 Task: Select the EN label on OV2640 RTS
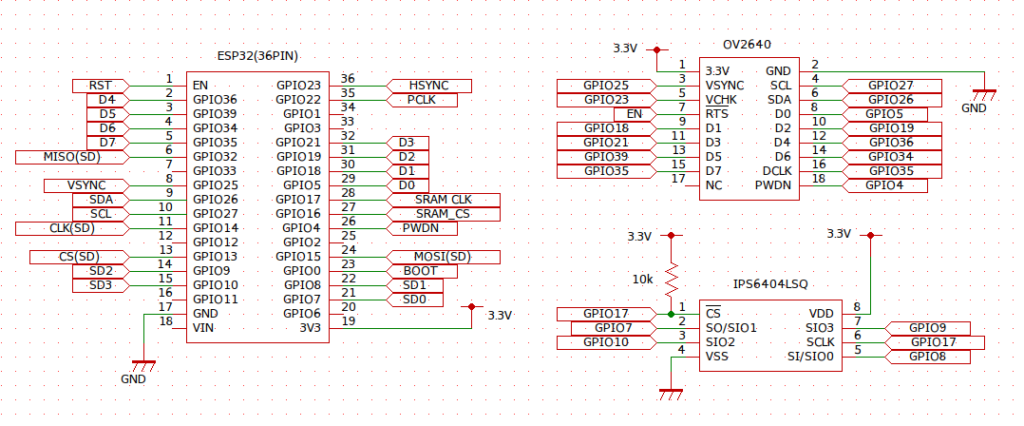tap(634, 114)
